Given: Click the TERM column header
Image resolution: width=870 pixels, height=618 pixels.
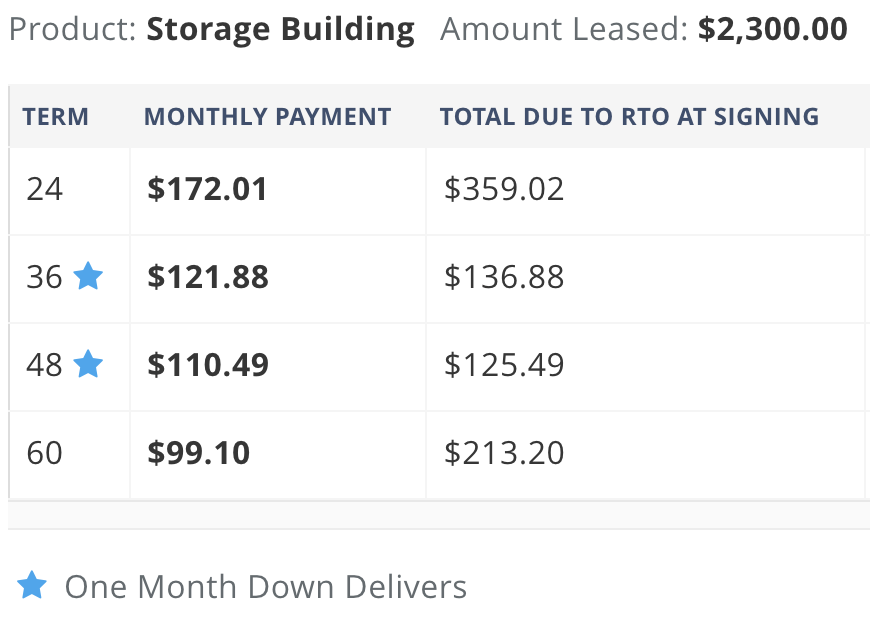Looking at the screenshot, I should 55,116.
